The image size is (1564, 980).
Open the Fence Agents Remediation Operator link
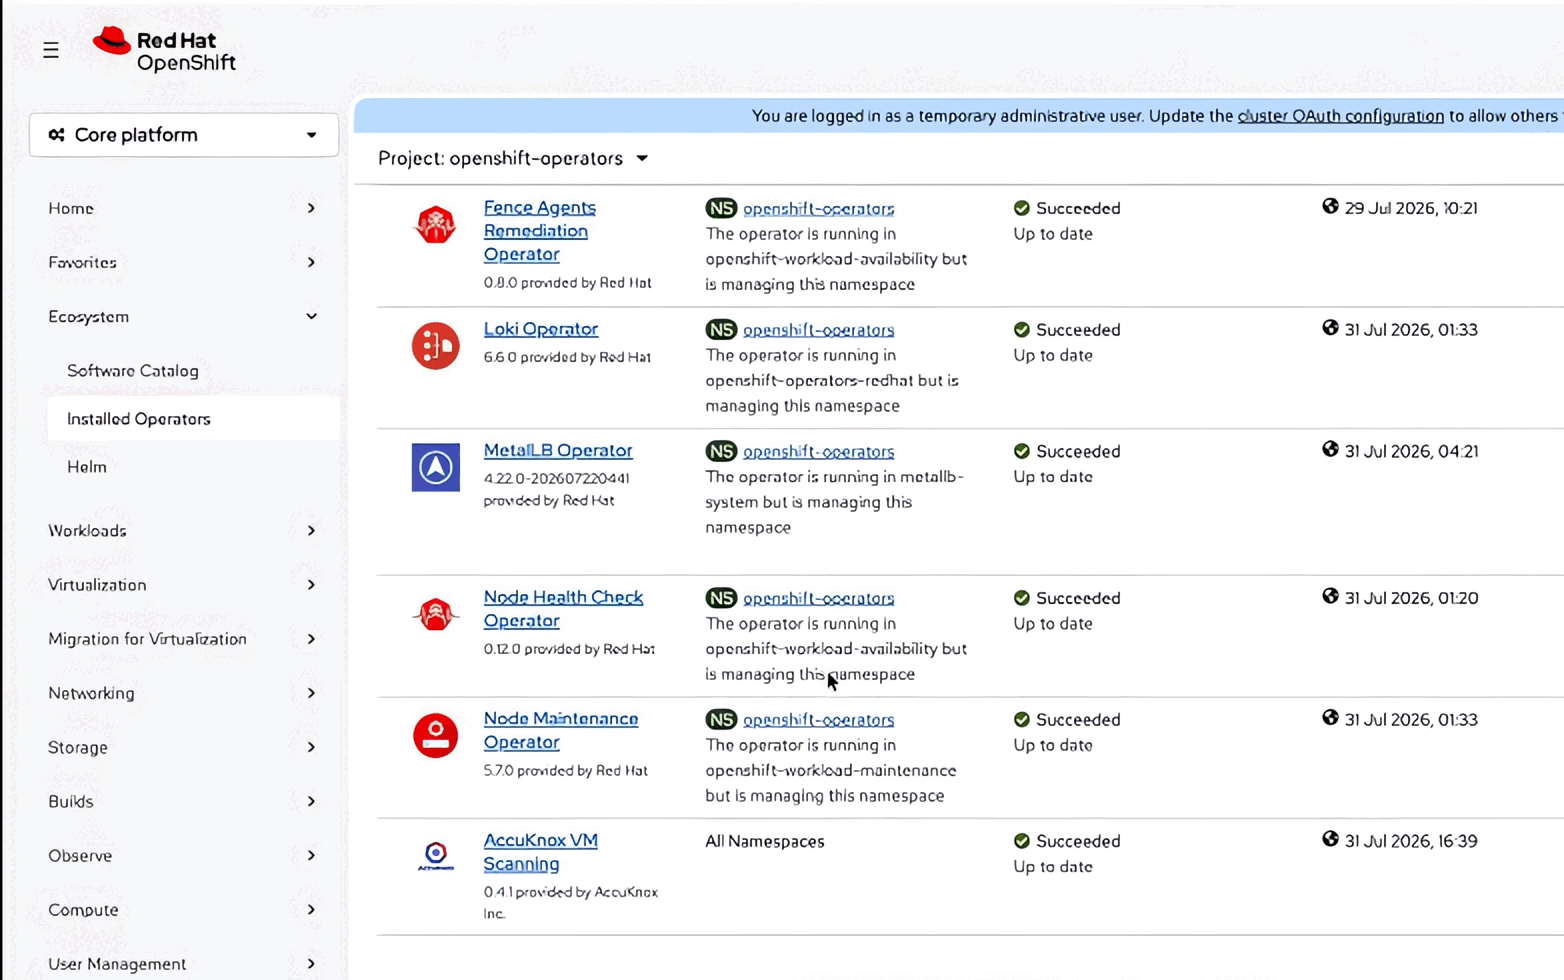click(540, 231)
